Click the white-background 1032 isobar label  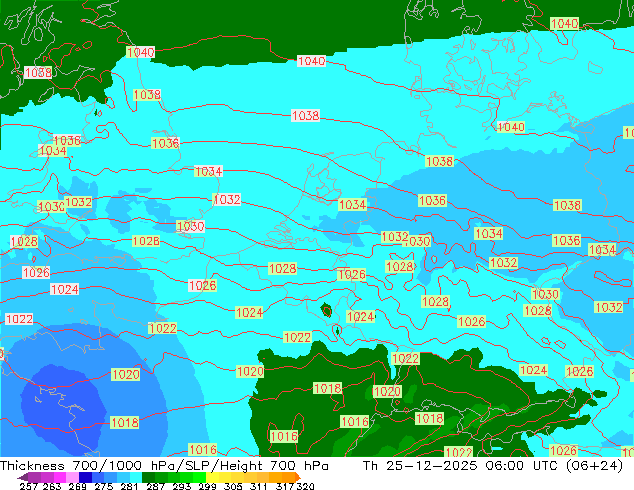[226, 199]
